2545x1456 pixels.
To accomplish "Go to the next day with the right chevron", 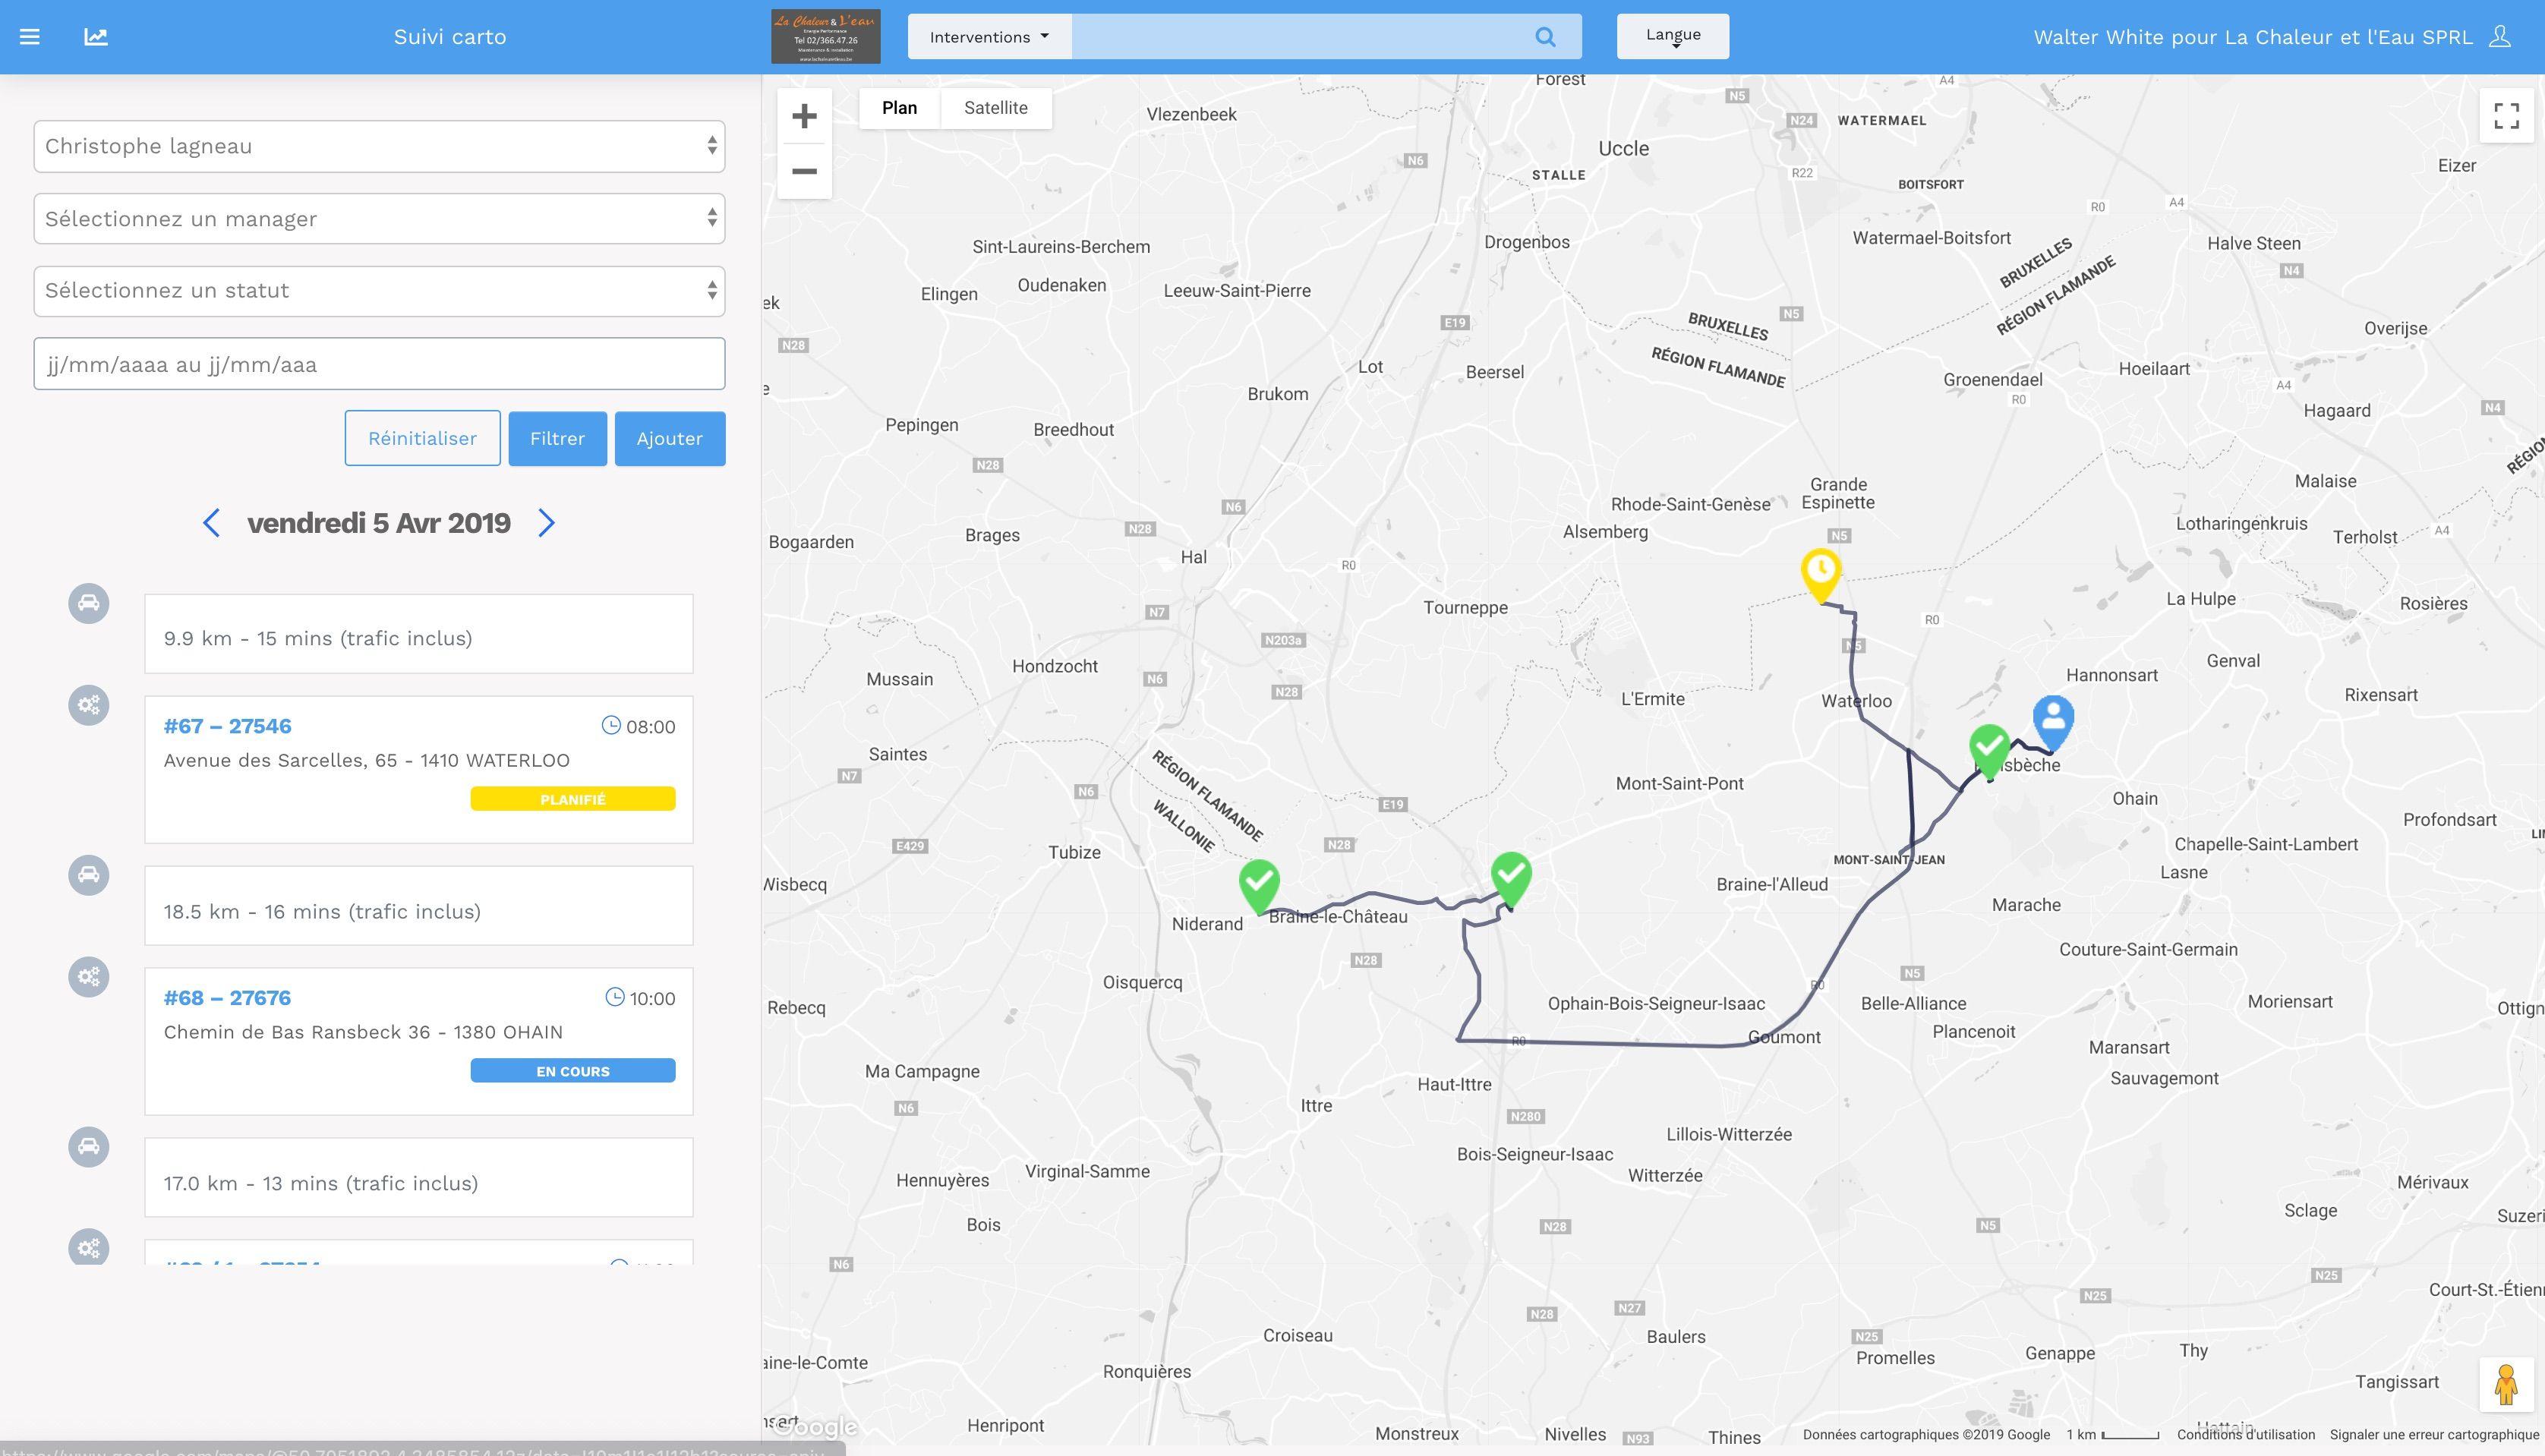I will (546, 522).
